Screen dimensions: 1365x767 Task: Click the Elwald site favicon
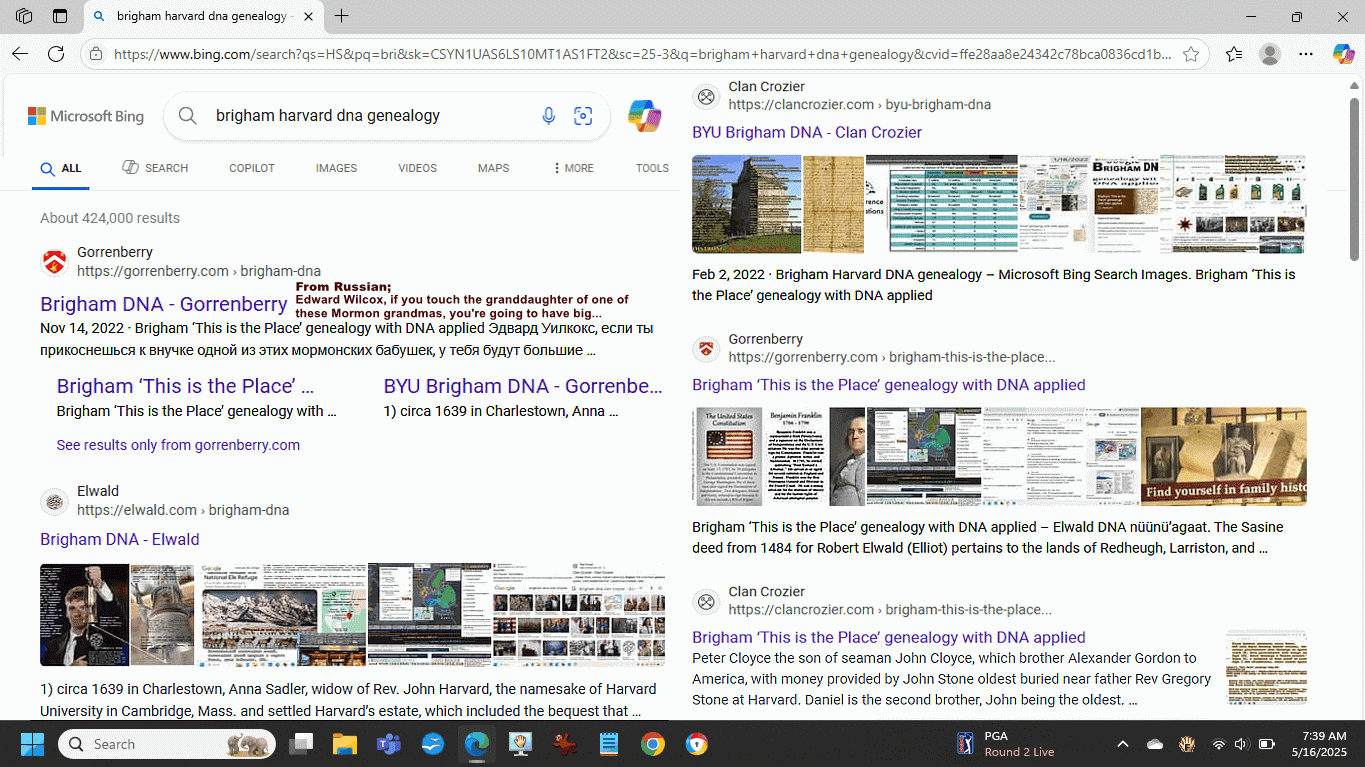(54, 501)
